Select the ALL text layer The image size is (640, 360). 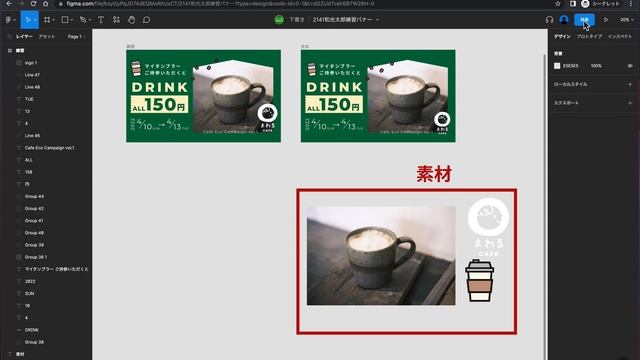pyautogui.click(x=28, y=160)
